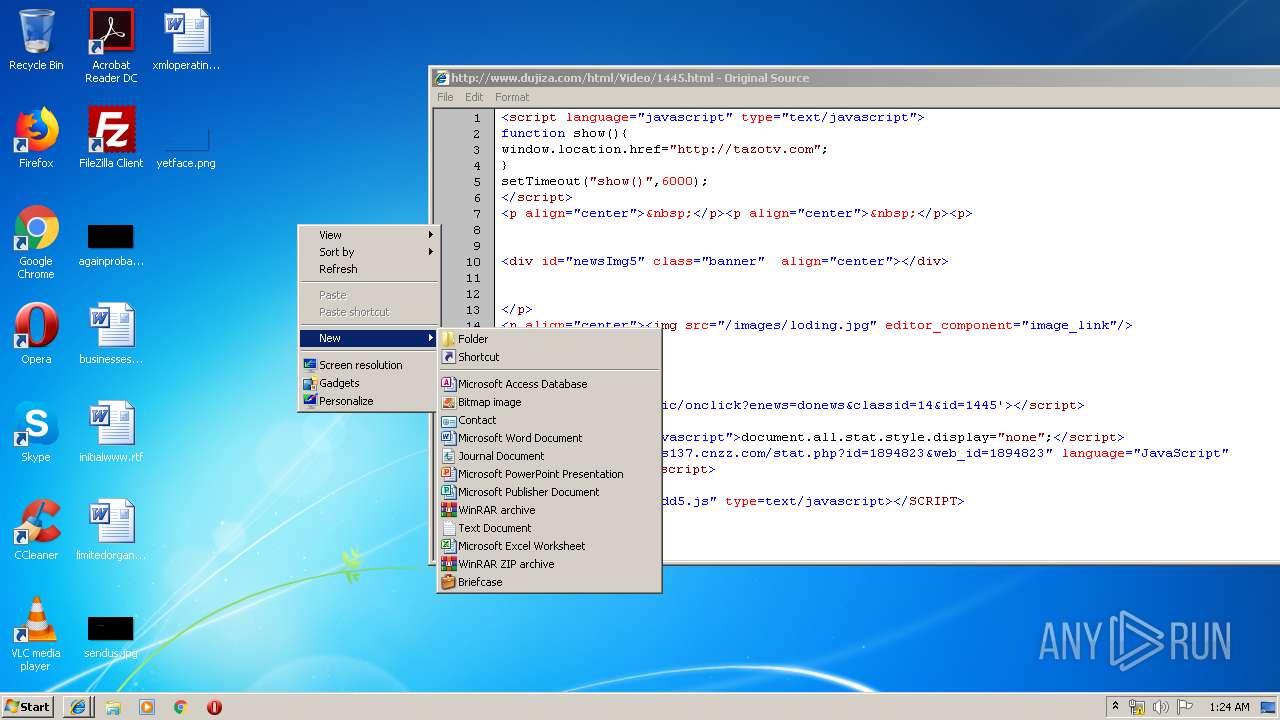Screen dimensions: 1280x720
Task: Open the FileZilla Client shortcut
Action: 111,138
